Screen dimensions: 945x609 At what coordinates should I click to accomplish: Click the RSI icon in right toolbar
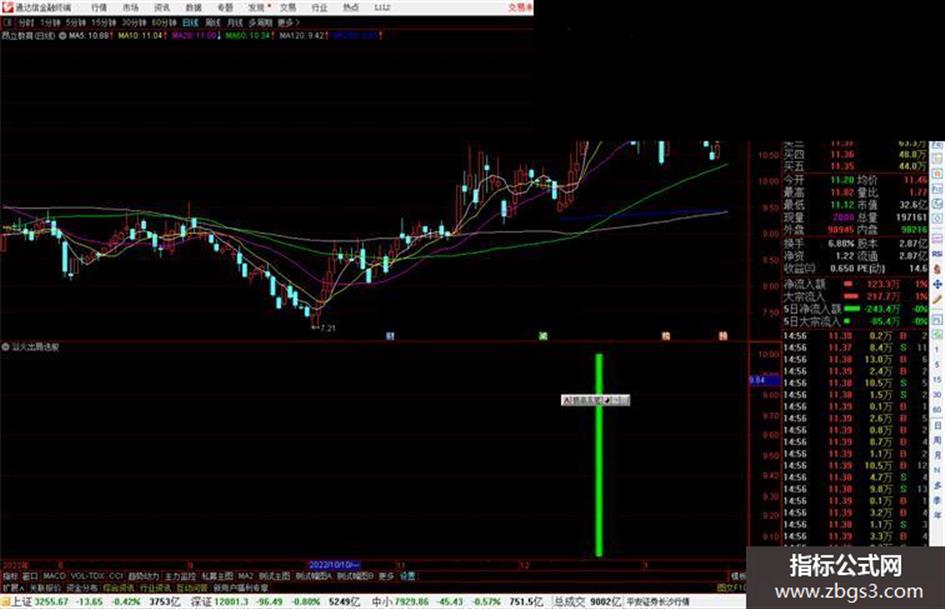click(x=937, y=254)
